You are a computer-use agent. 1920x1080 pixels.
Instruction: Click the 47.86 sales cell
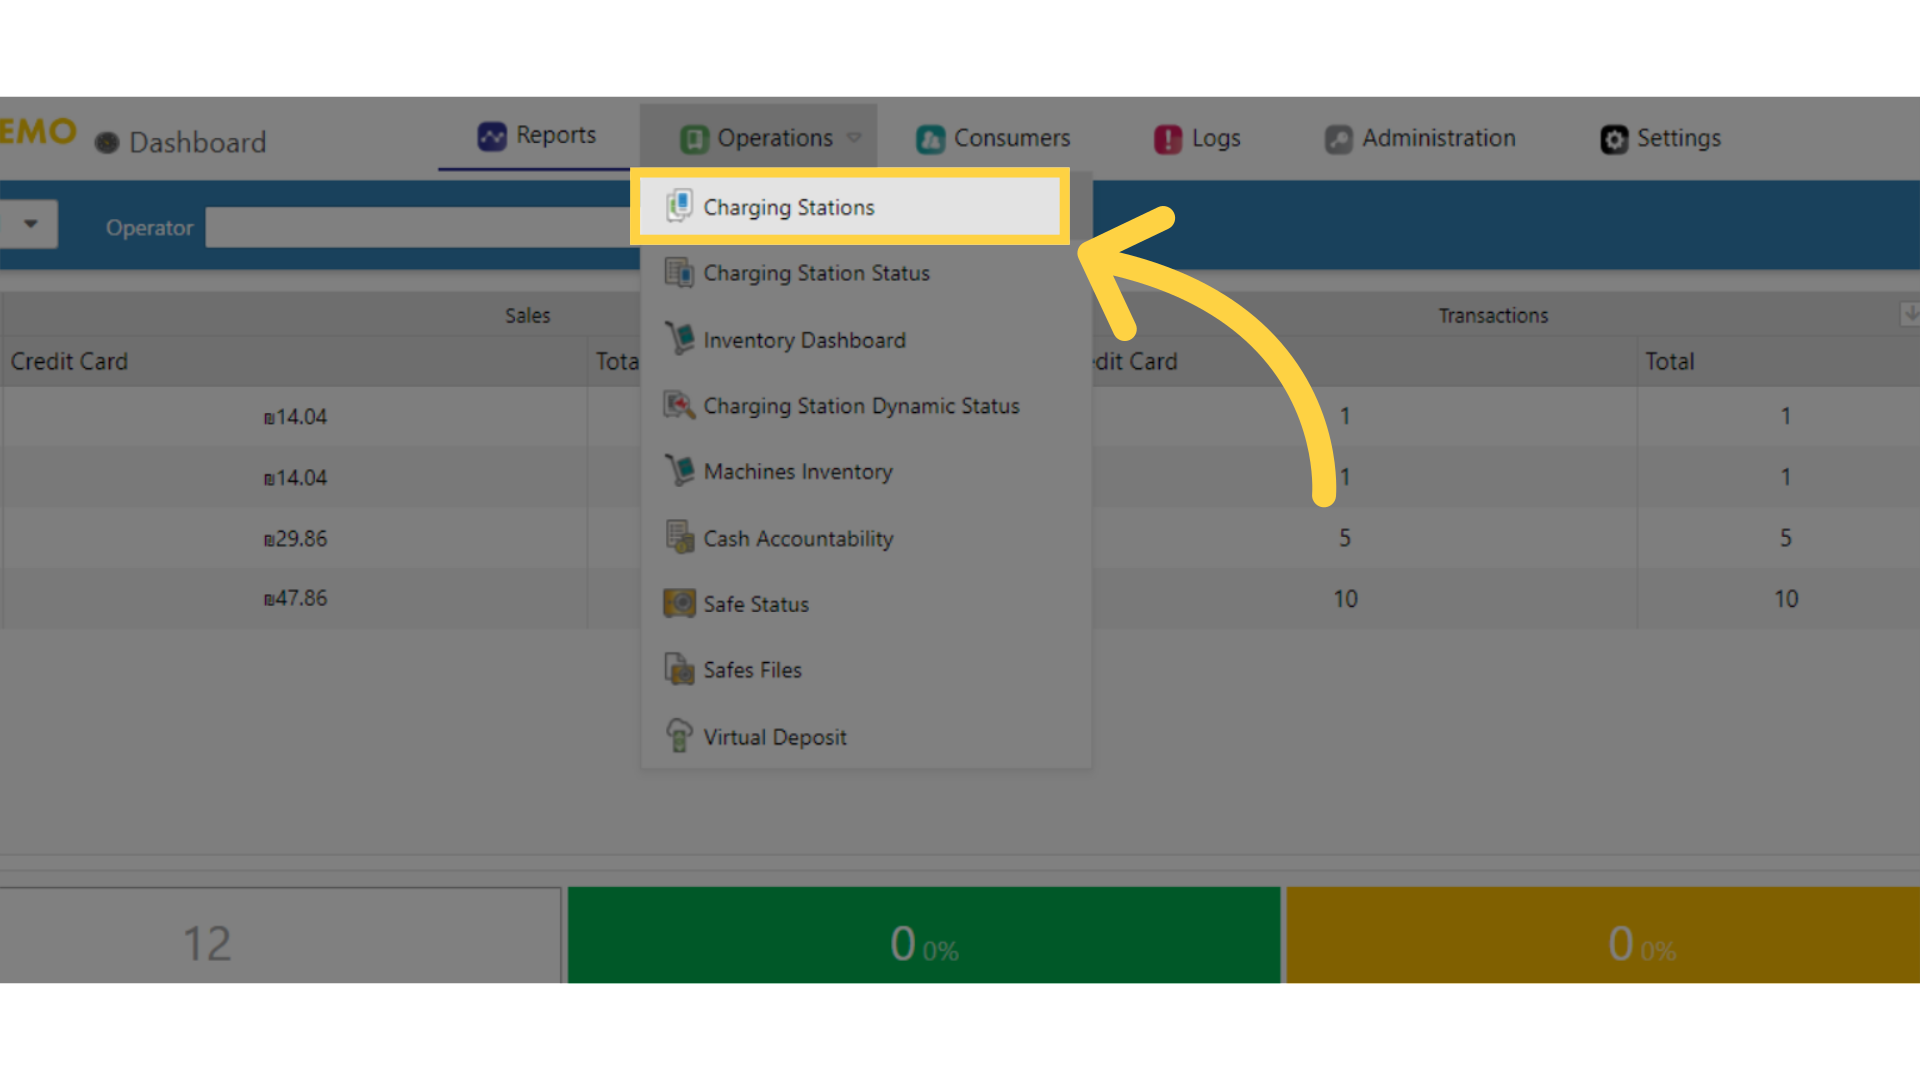click(x=295, y=598)
